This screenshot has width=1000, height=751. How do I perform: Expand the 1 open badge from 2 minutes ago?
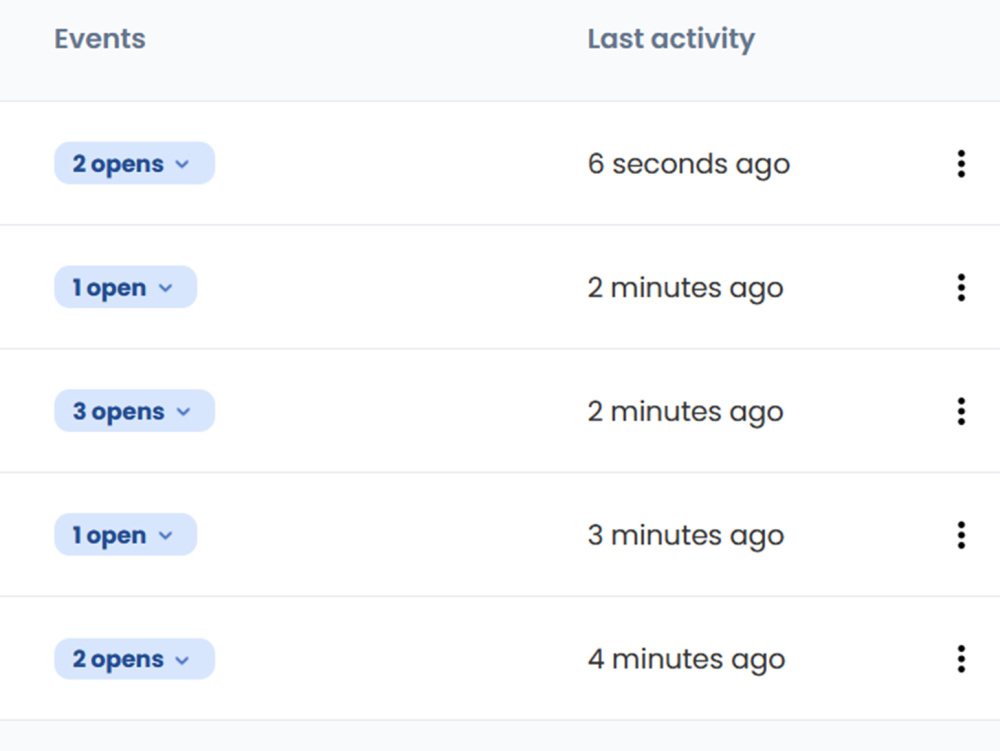tap(126, 287)
